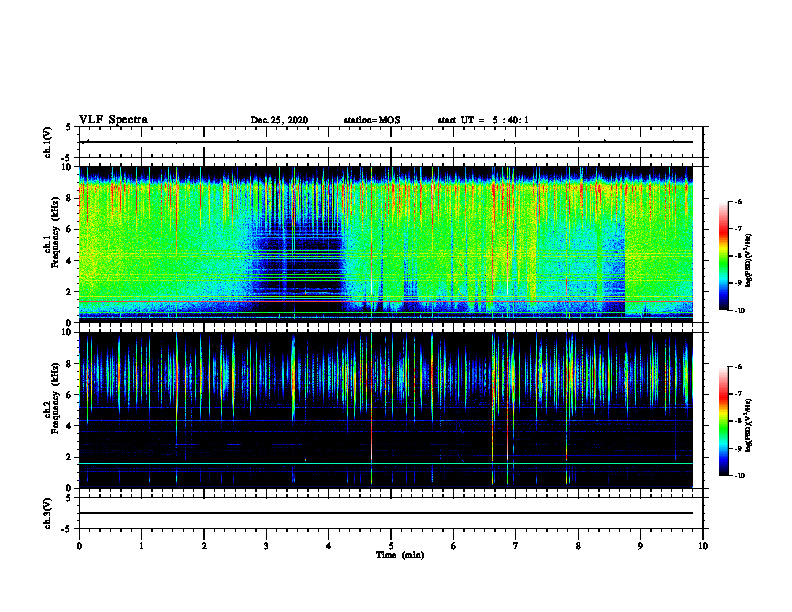
Task: Click time axis tick label "5"
Action: coord(391,546)
